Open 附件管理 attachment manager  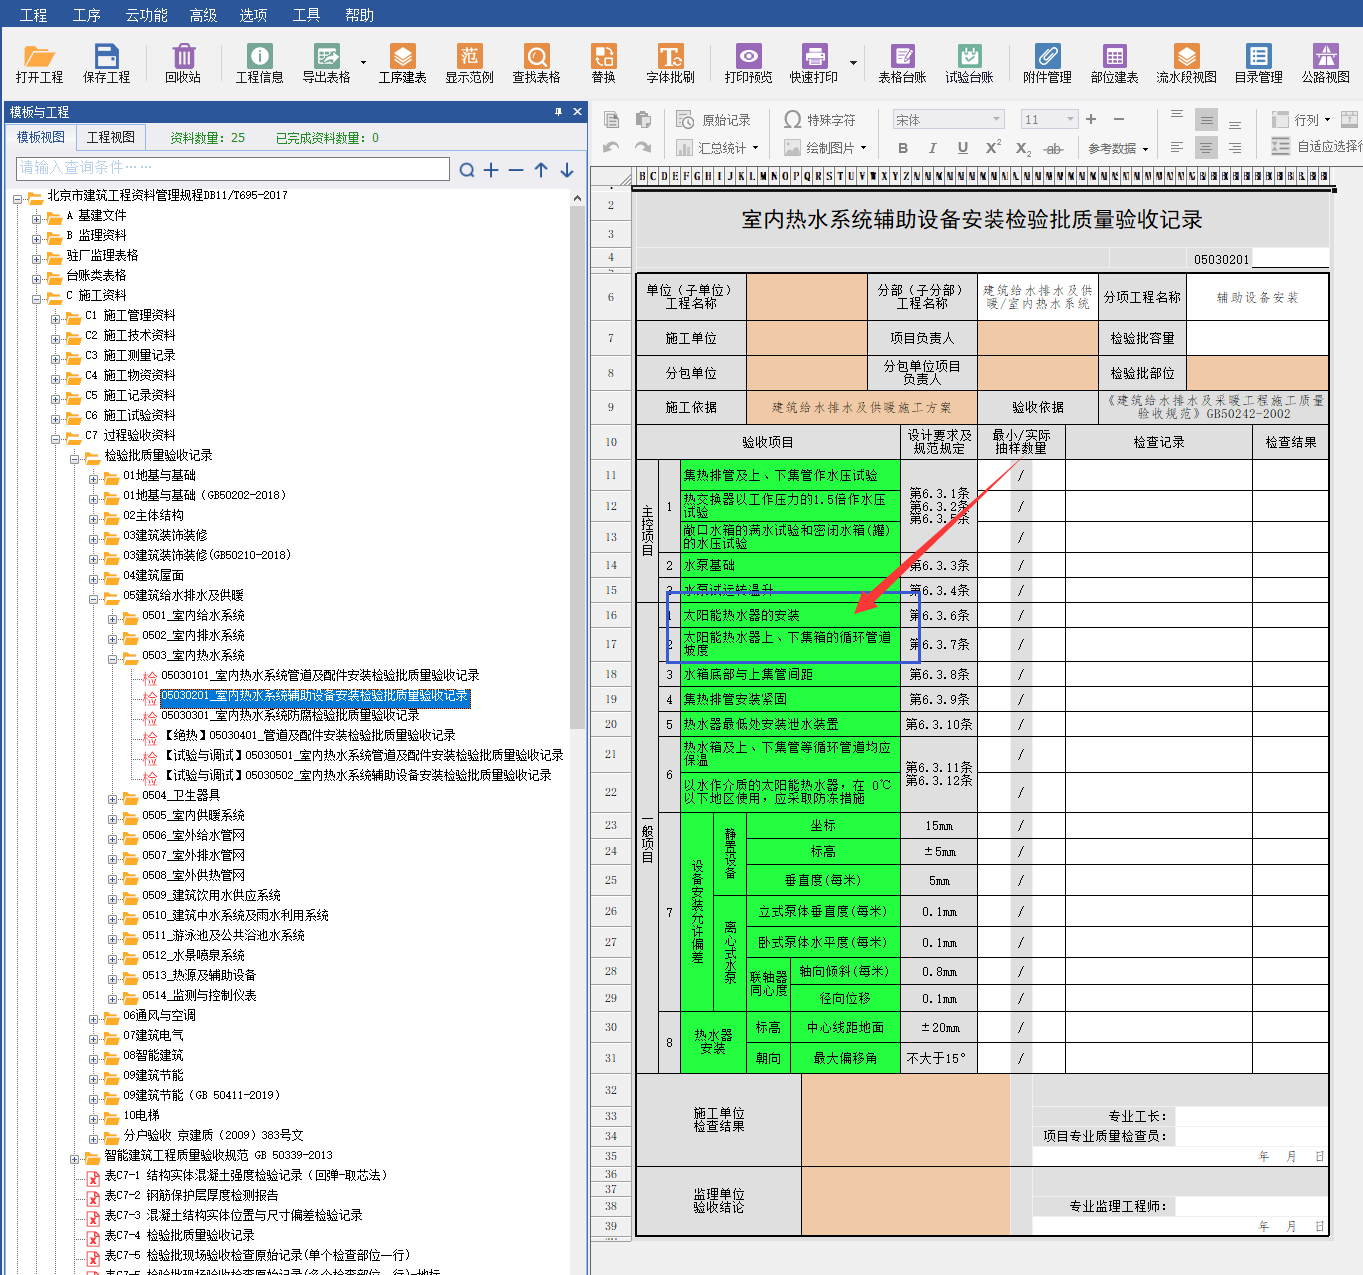[1048, 63]
